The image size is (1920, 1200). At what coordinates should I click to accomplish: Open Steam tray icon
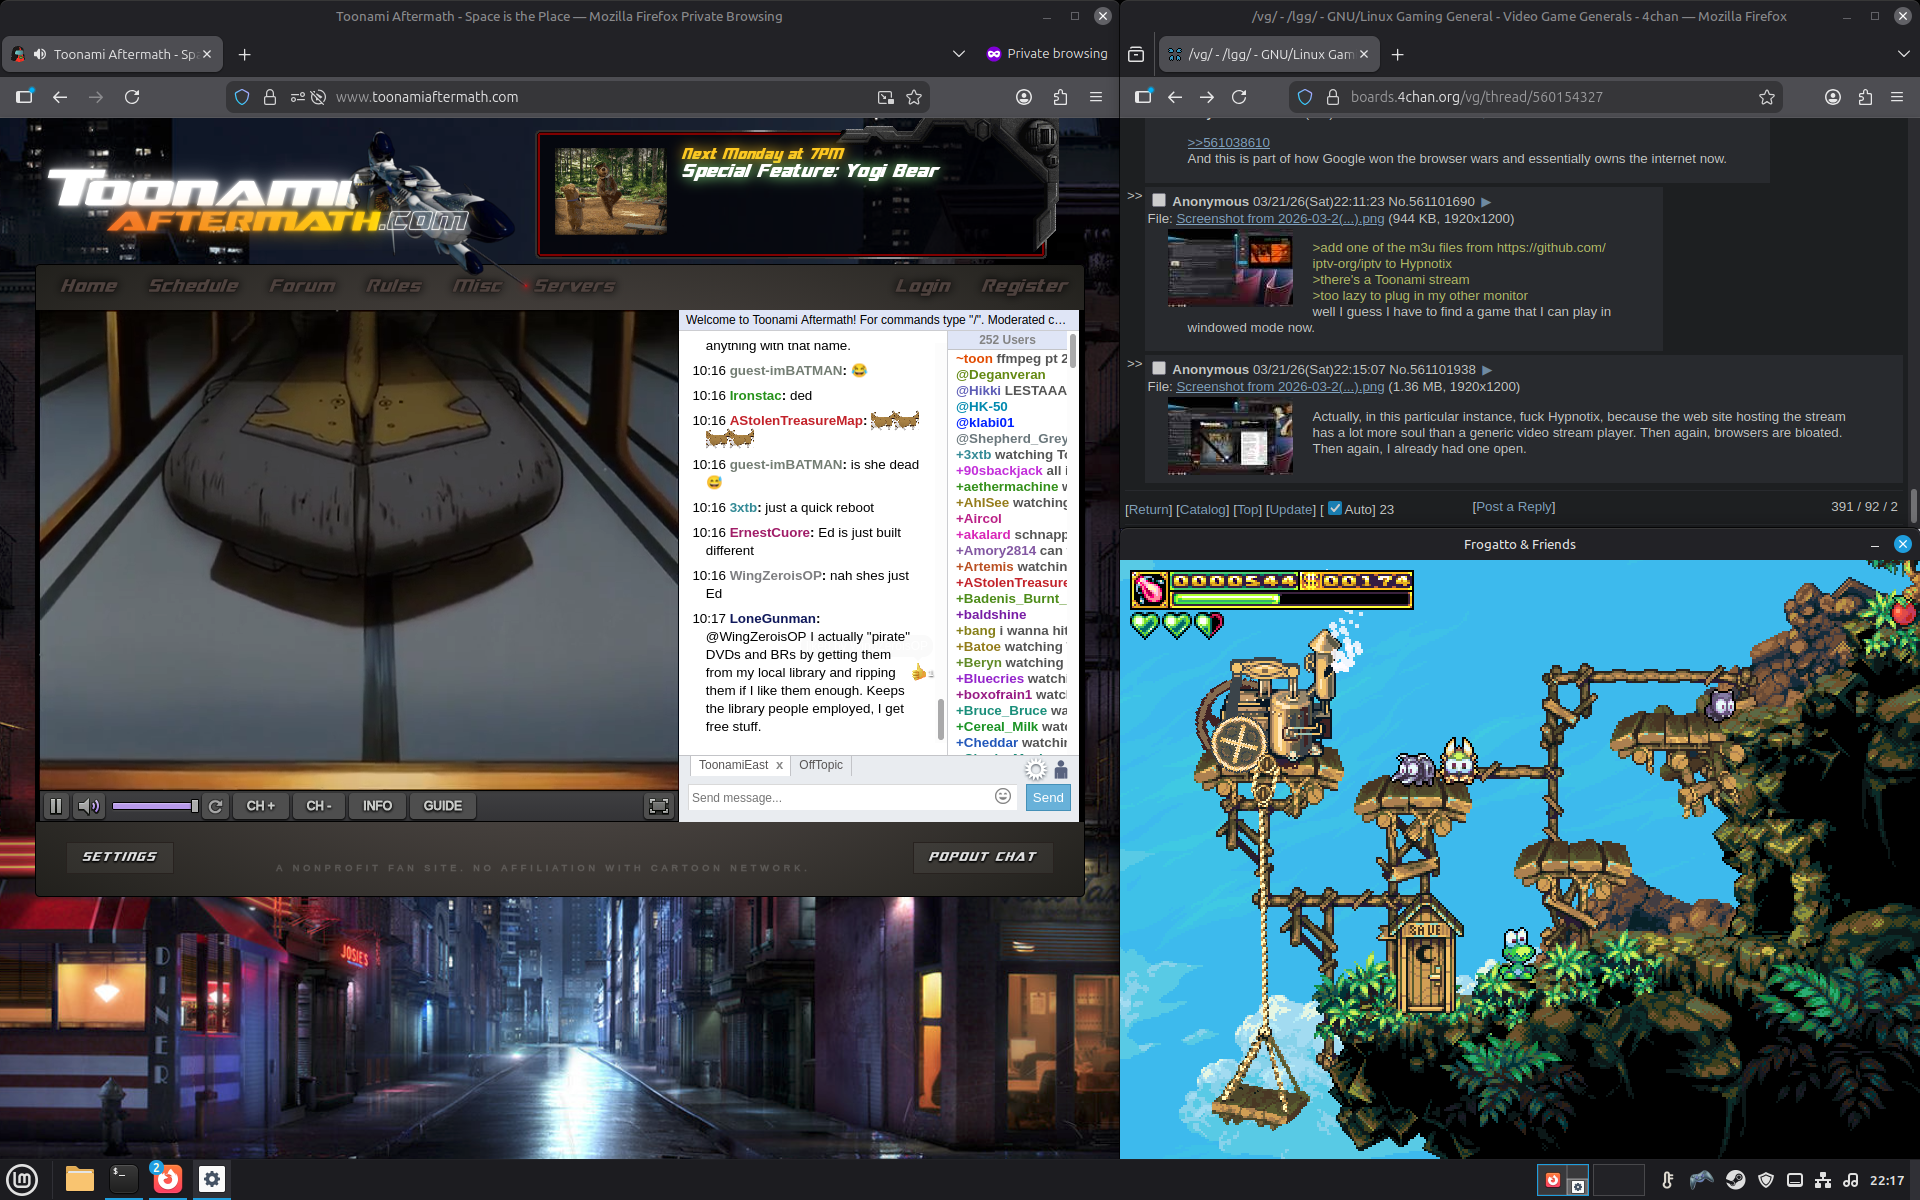1735,1180
